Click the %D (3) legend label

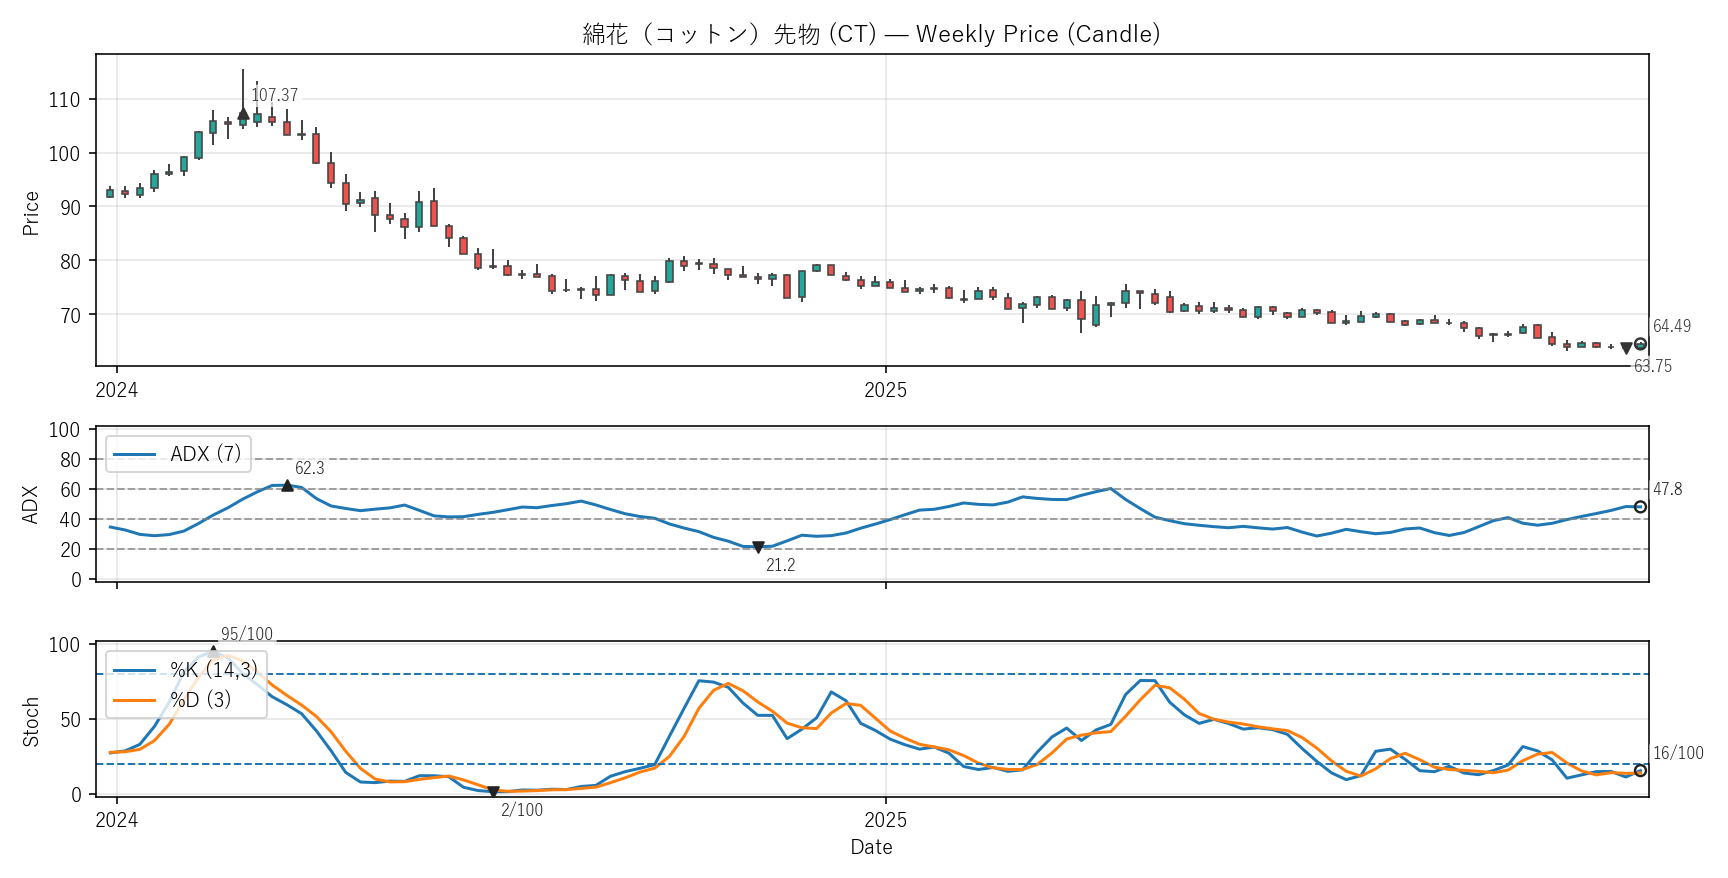pyautogui.click(x=200, y=700)
